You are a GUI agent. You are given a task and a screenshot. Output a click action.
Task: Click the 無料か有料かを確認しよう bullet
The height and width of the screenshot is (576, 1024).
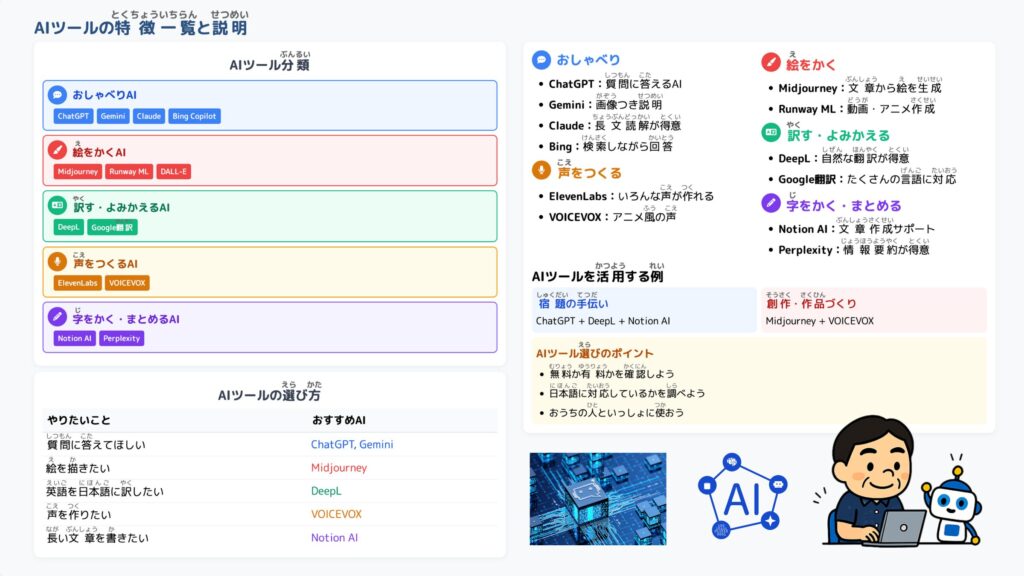tap(611, 372)
